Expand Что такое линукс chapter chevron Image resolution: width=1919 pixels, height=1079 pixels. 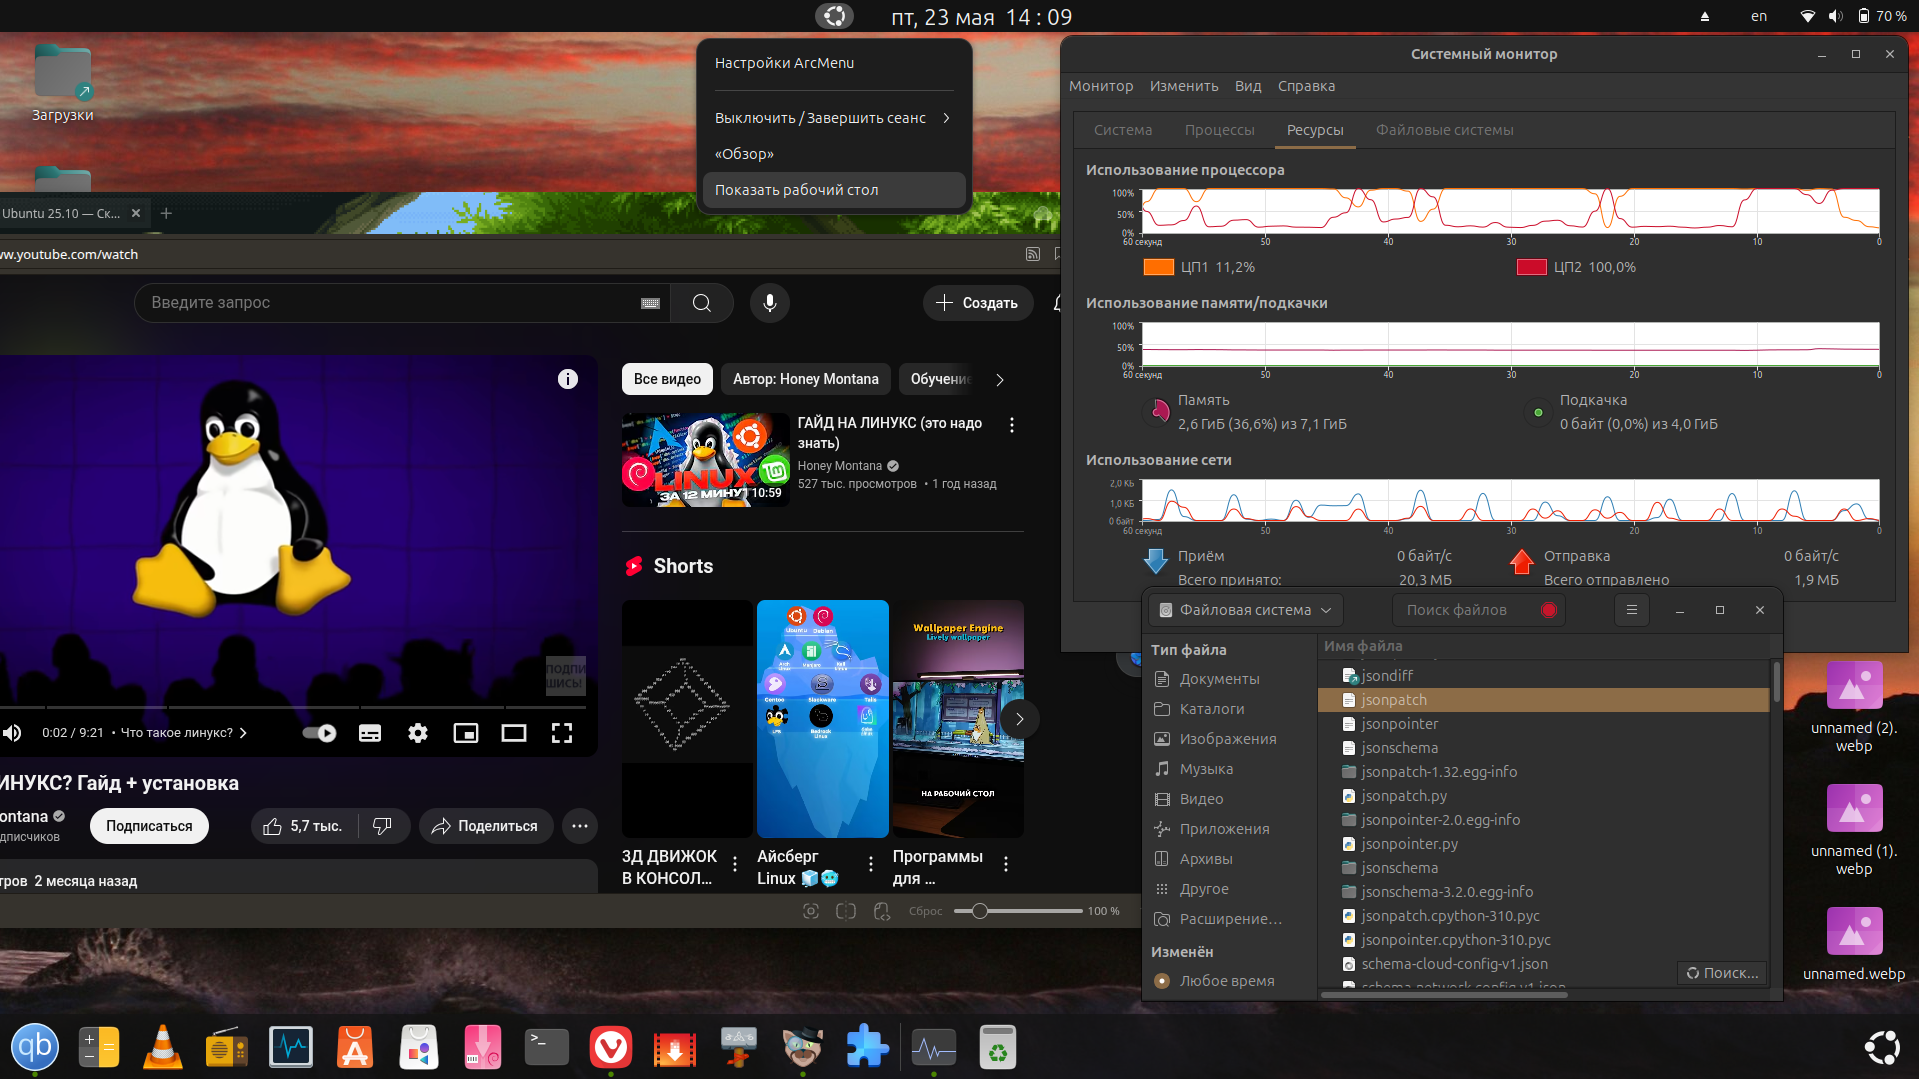click(243, 733)
